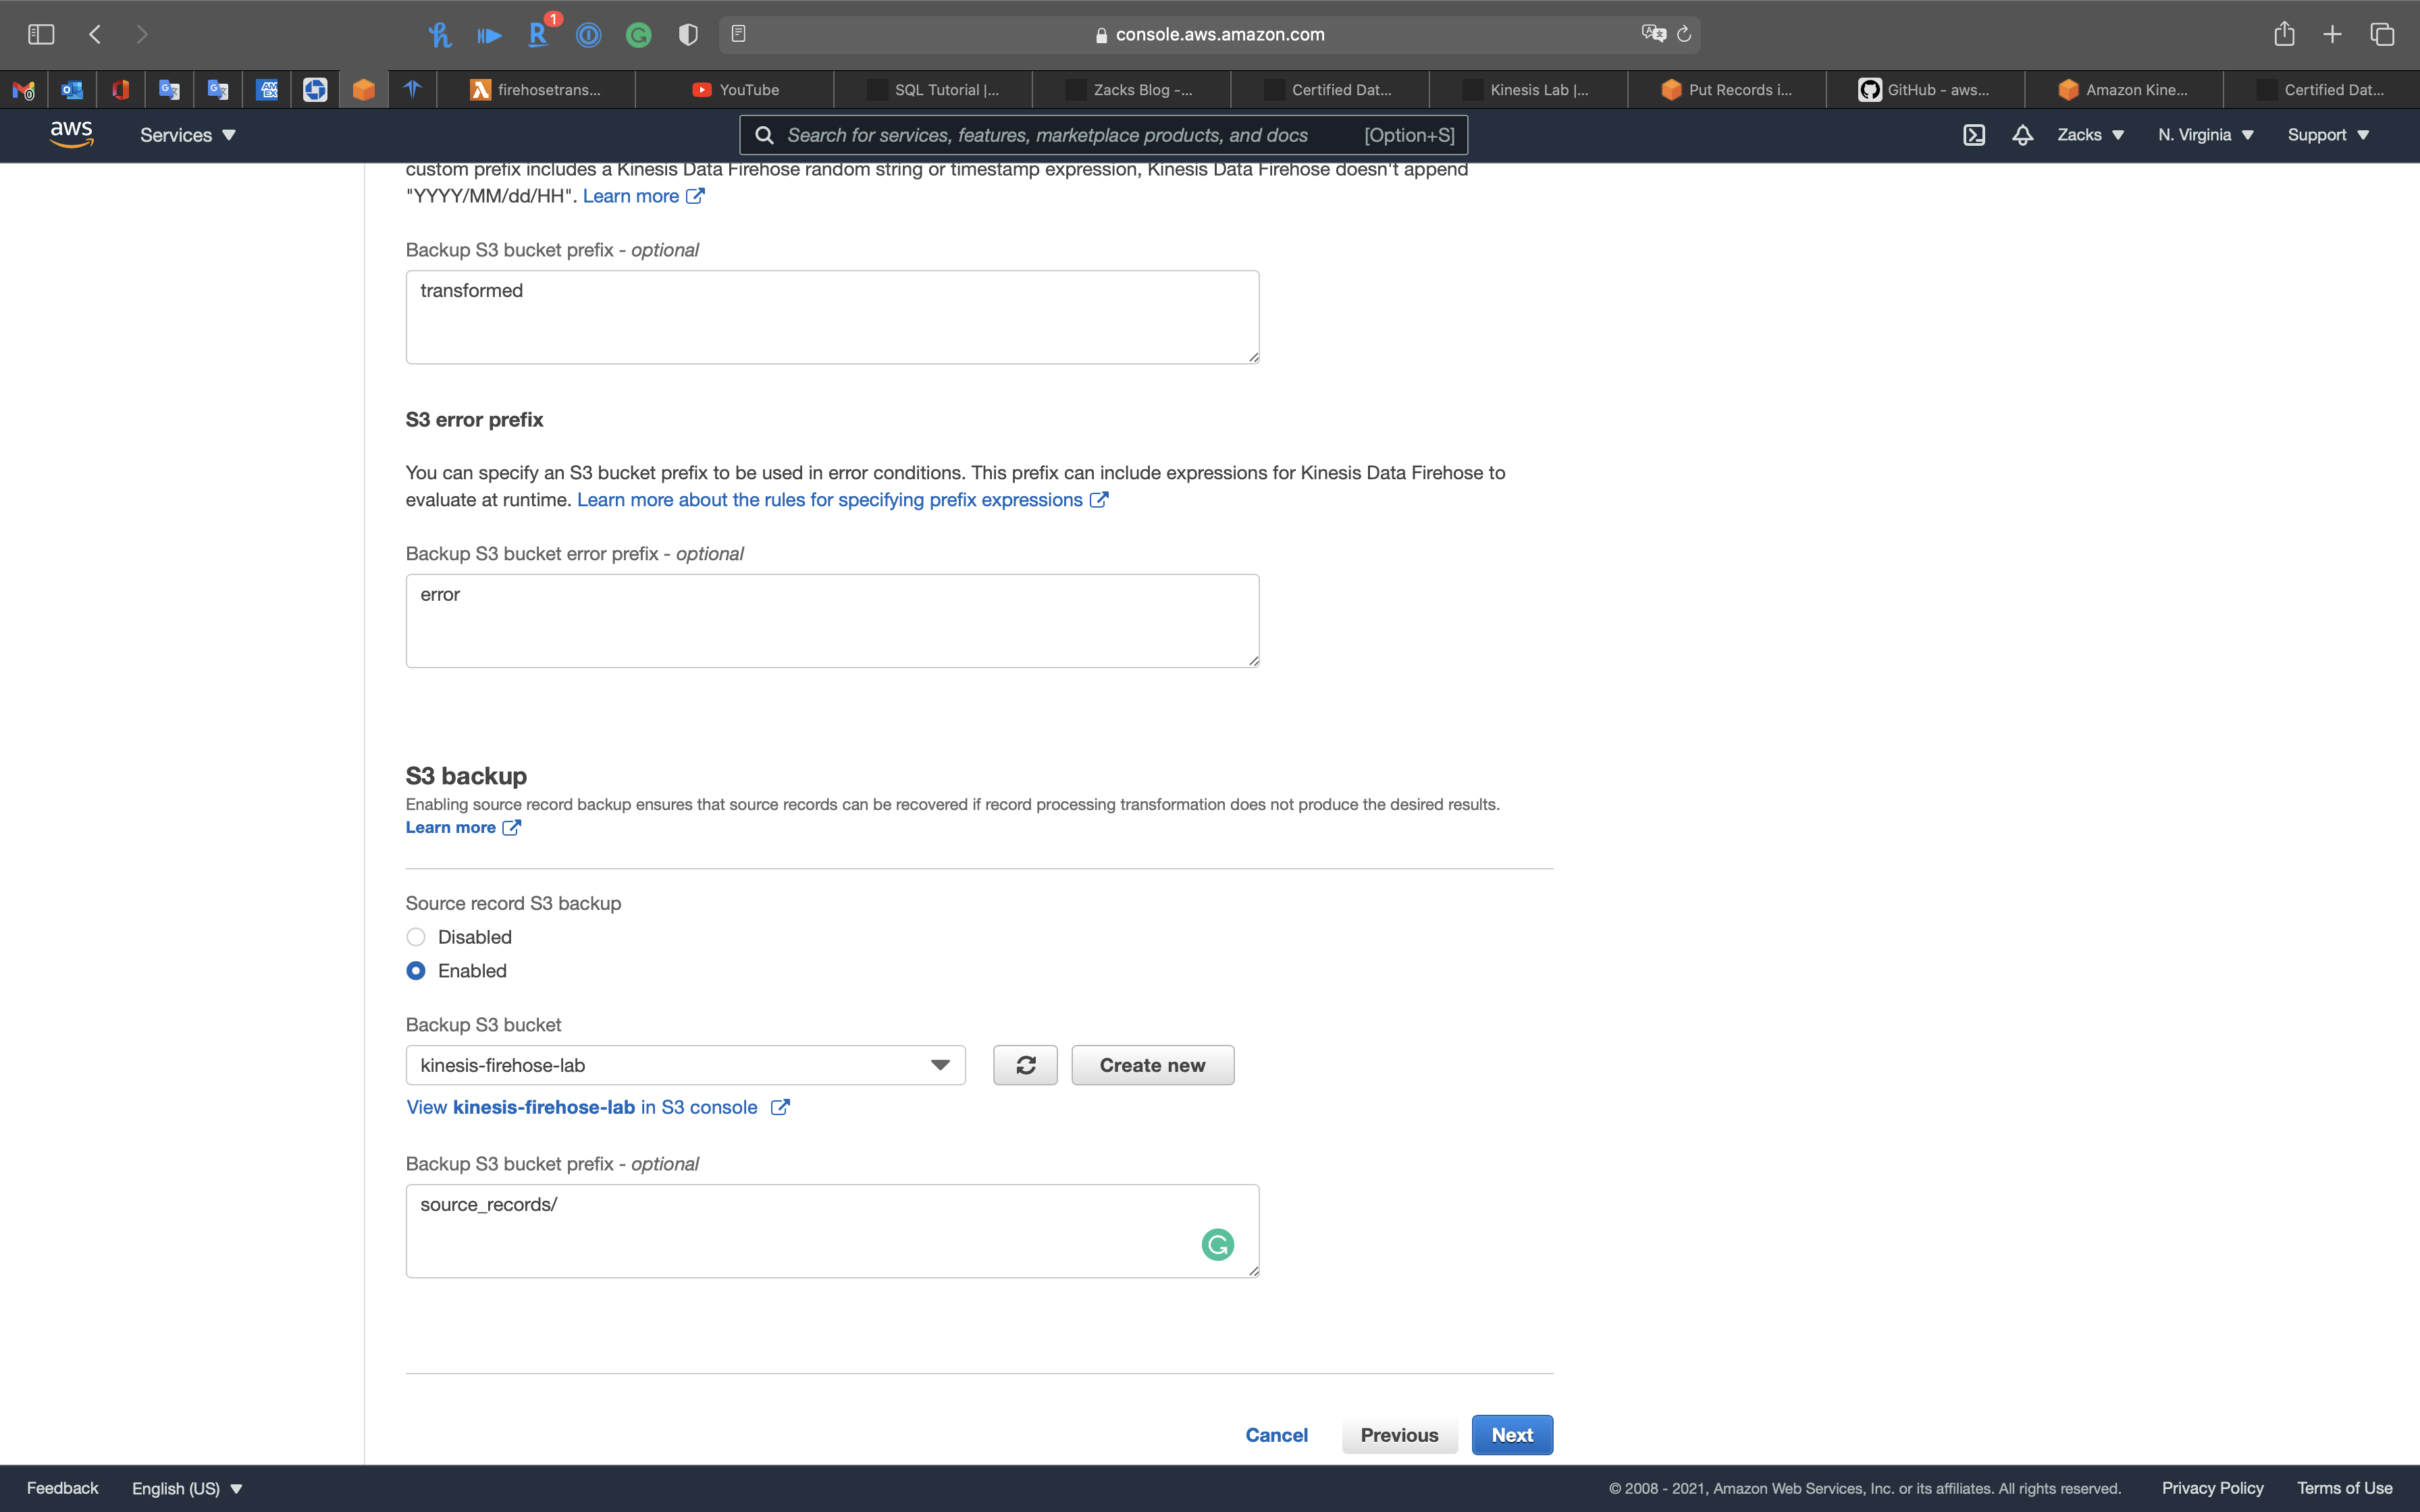This screenshot has height=1512, width=2420.
Task: Click the Grammarly icon in prefix field
Action: 1217,1244
